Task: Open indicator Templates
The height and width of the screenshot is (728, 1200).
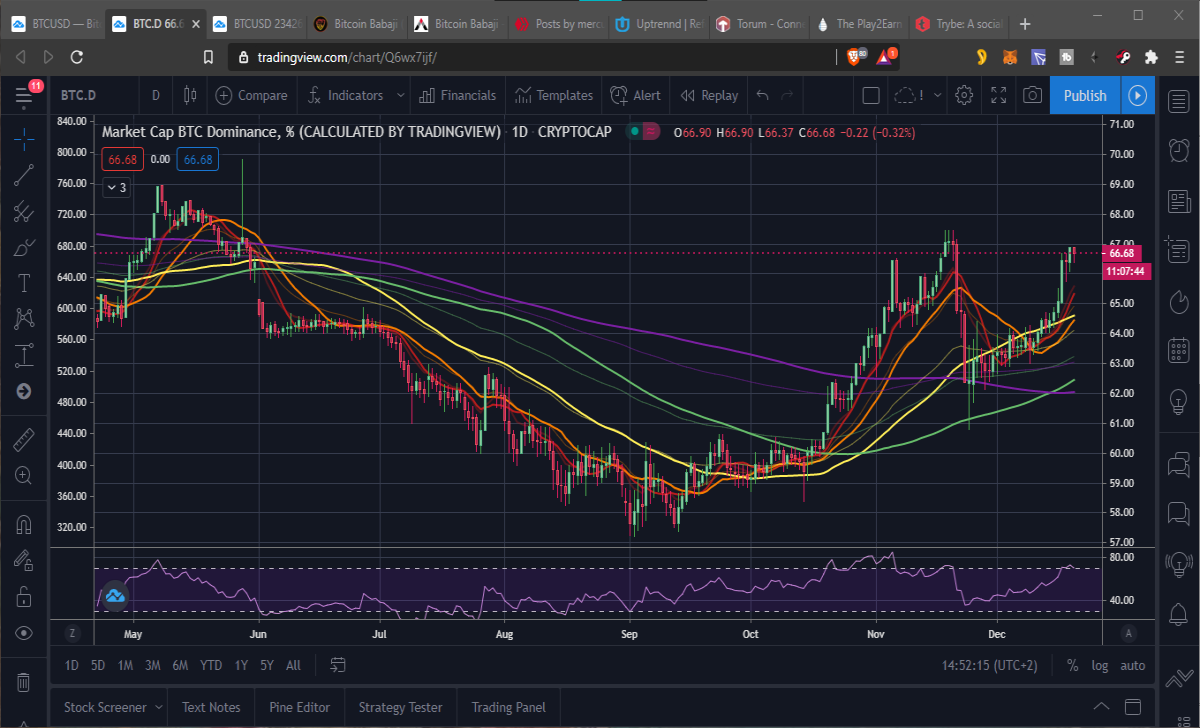Action: [x=554, y=95]
